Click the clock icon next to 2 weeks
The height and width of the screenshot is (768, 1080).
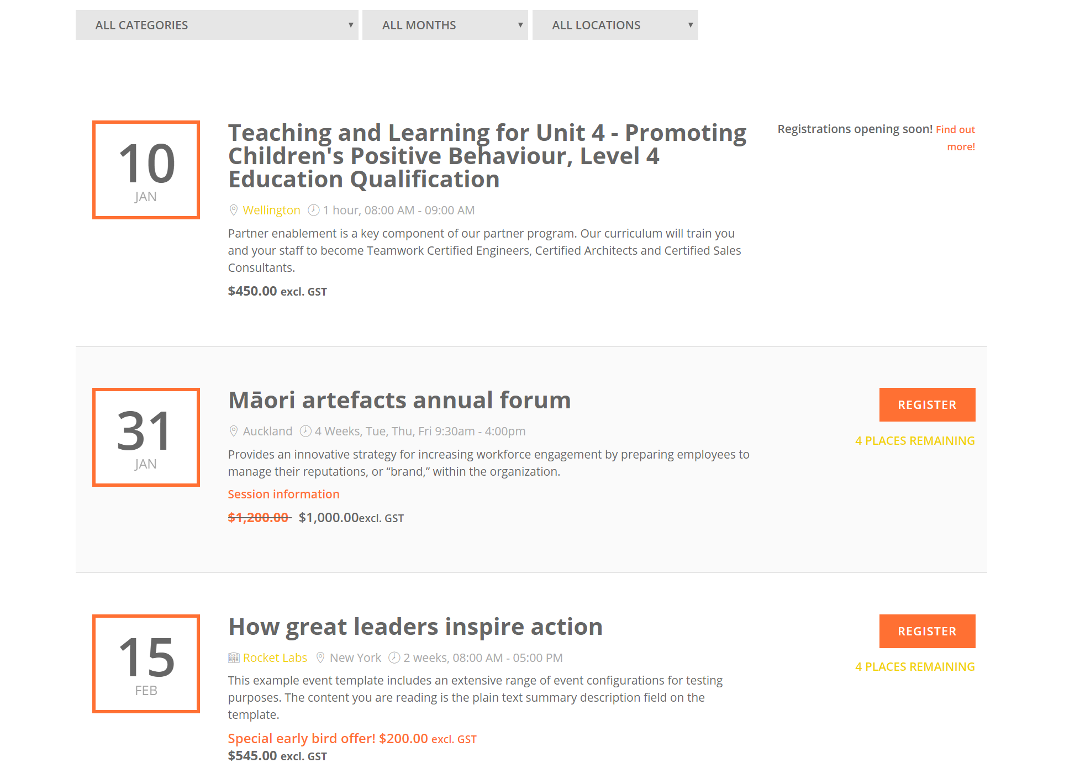(x=395, y=658)
